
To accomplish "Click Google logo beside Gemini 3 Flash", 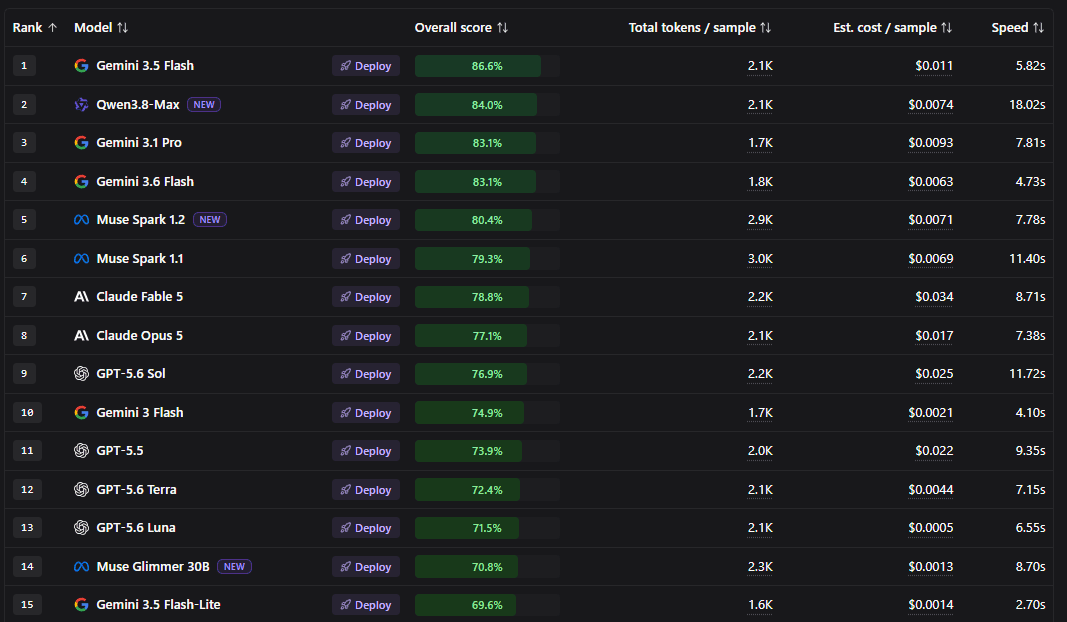I will [x=82, y=412].
